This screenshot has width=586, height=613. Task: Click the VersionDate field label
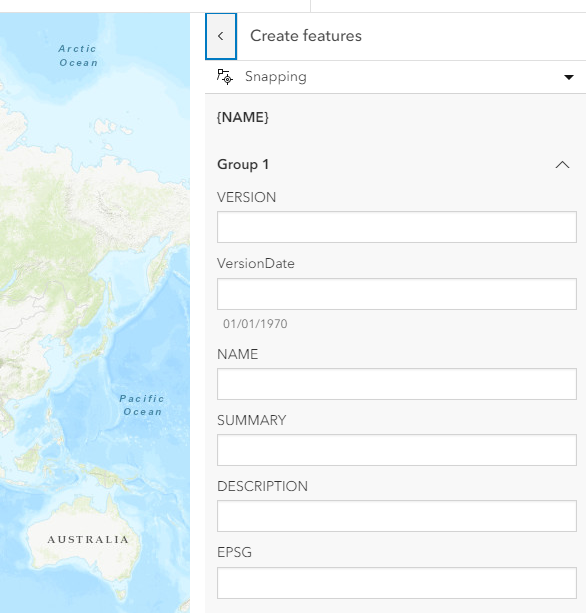pyautogui.click(x=256, y=263)
